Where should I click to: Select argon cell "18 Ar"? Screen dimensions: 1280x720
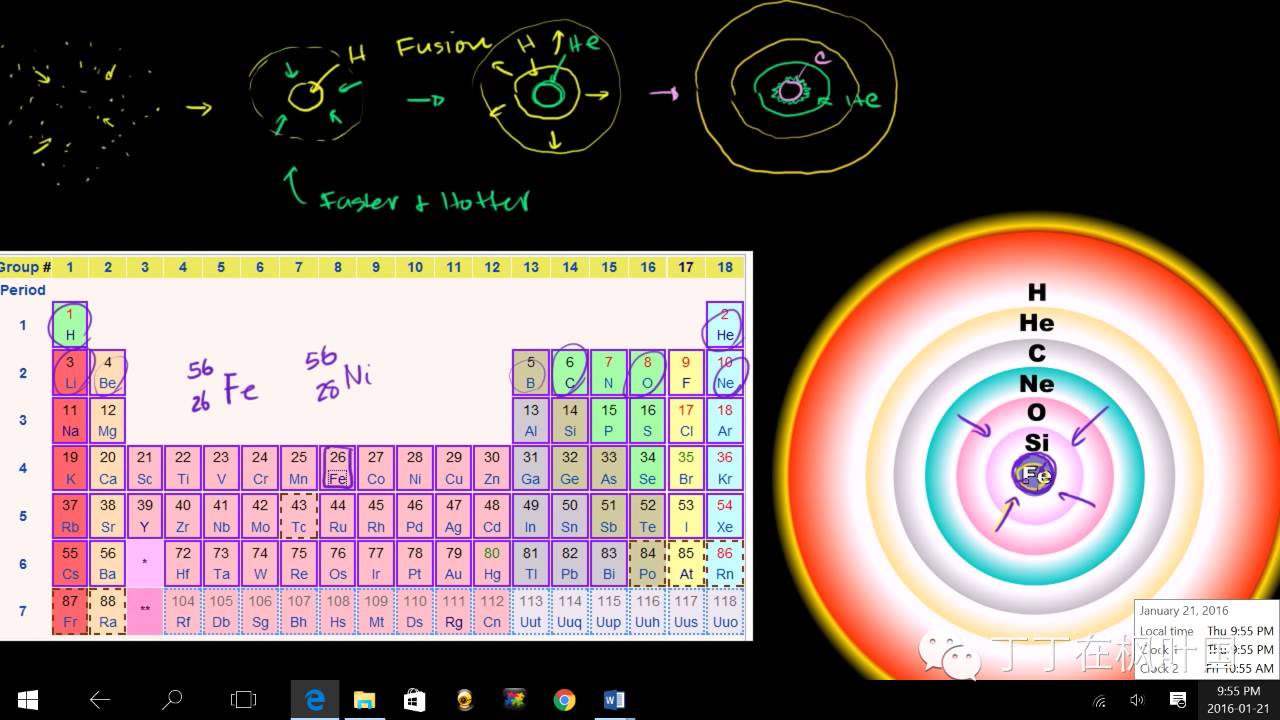coord(725,421)
